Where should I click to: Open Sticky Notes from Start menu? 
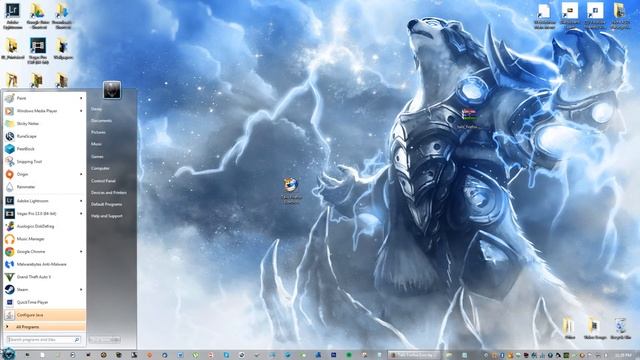44,123
